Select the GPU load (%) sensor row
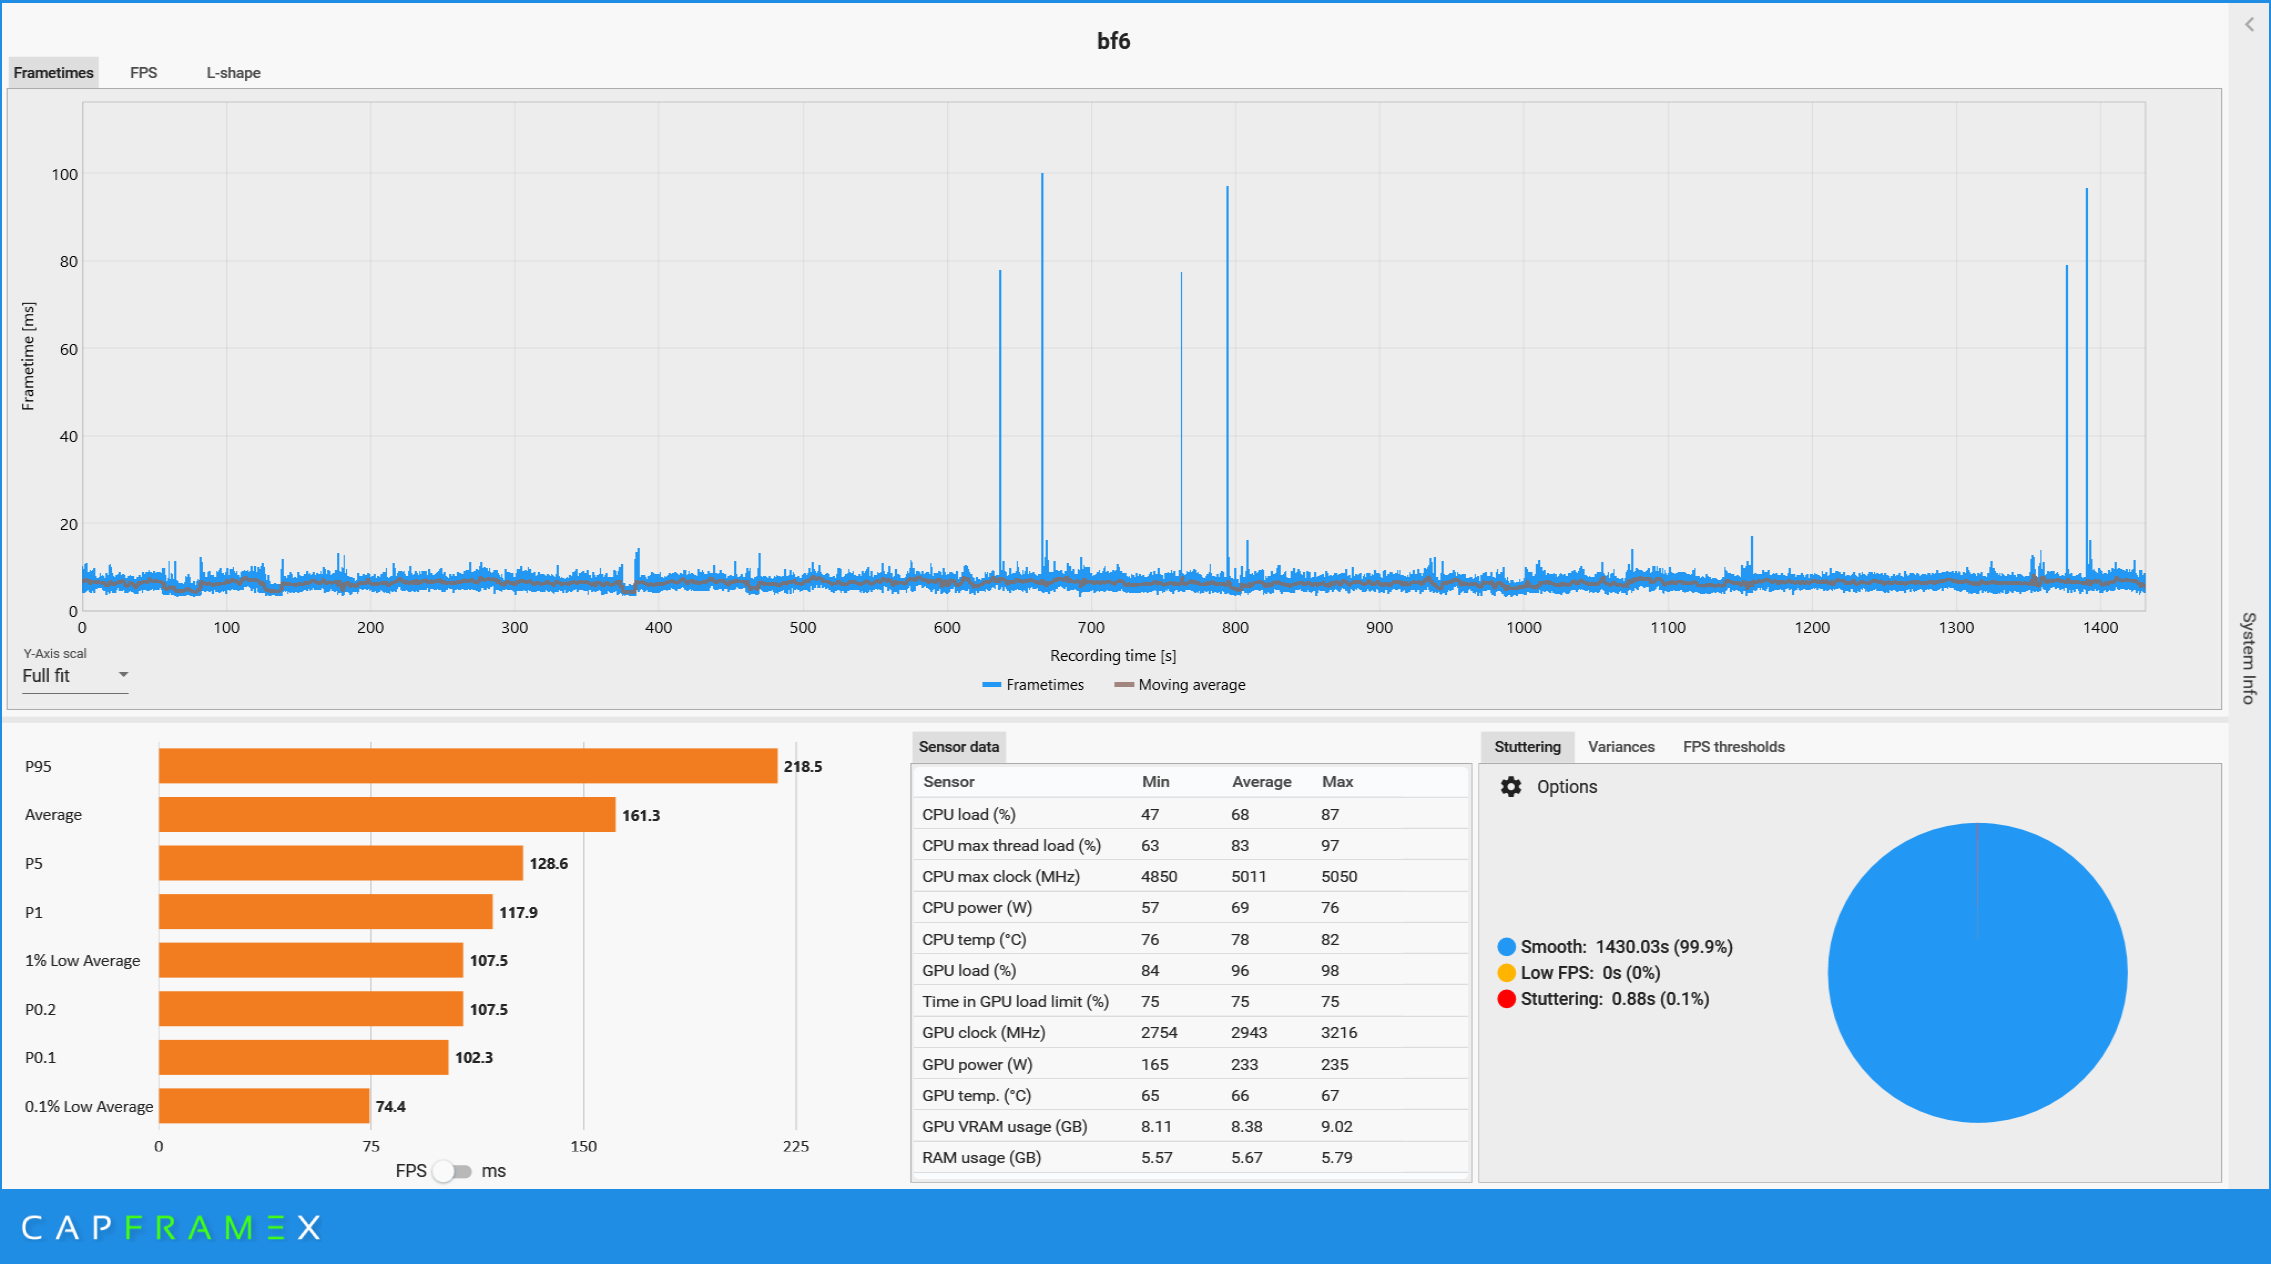Image resolution: width=2271 pixels, height=1264 pixels. 1190,971
